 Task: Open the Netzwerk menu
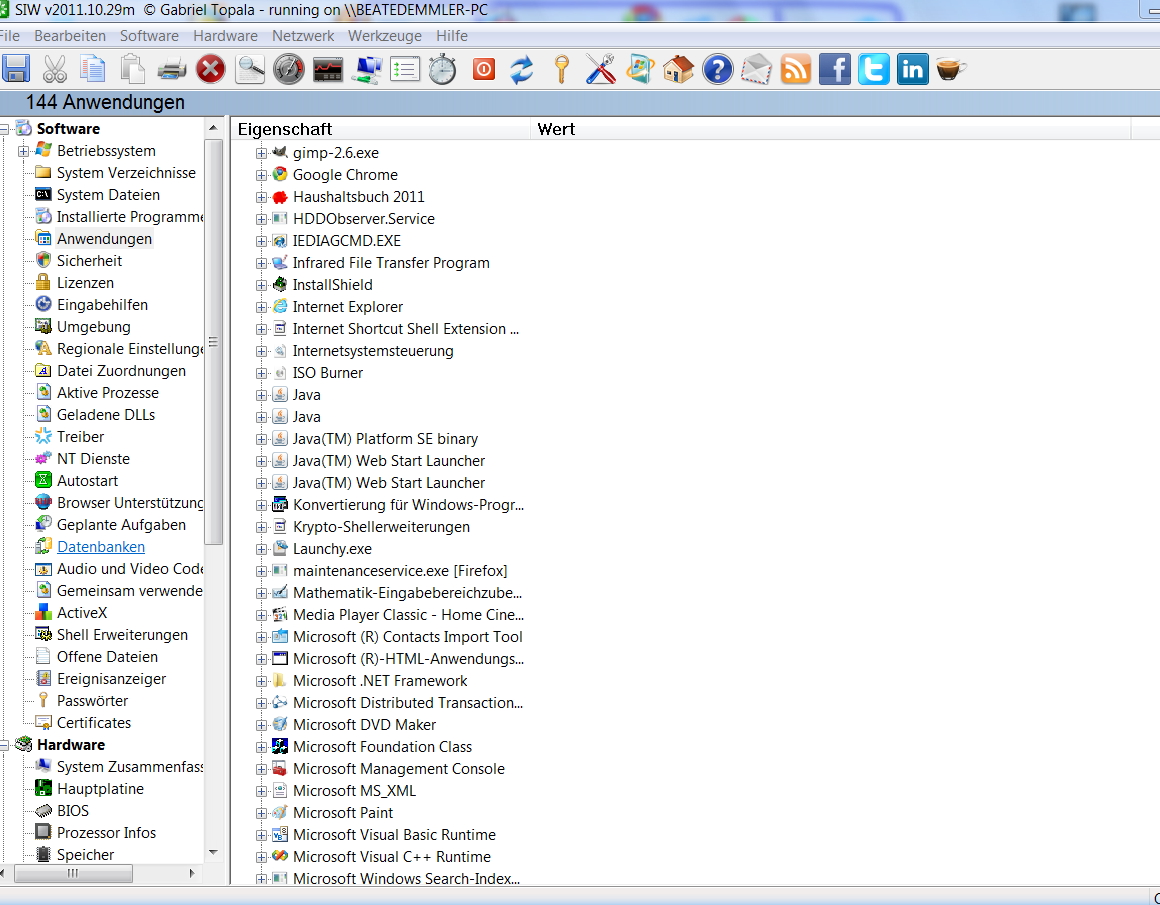[303, 36]
